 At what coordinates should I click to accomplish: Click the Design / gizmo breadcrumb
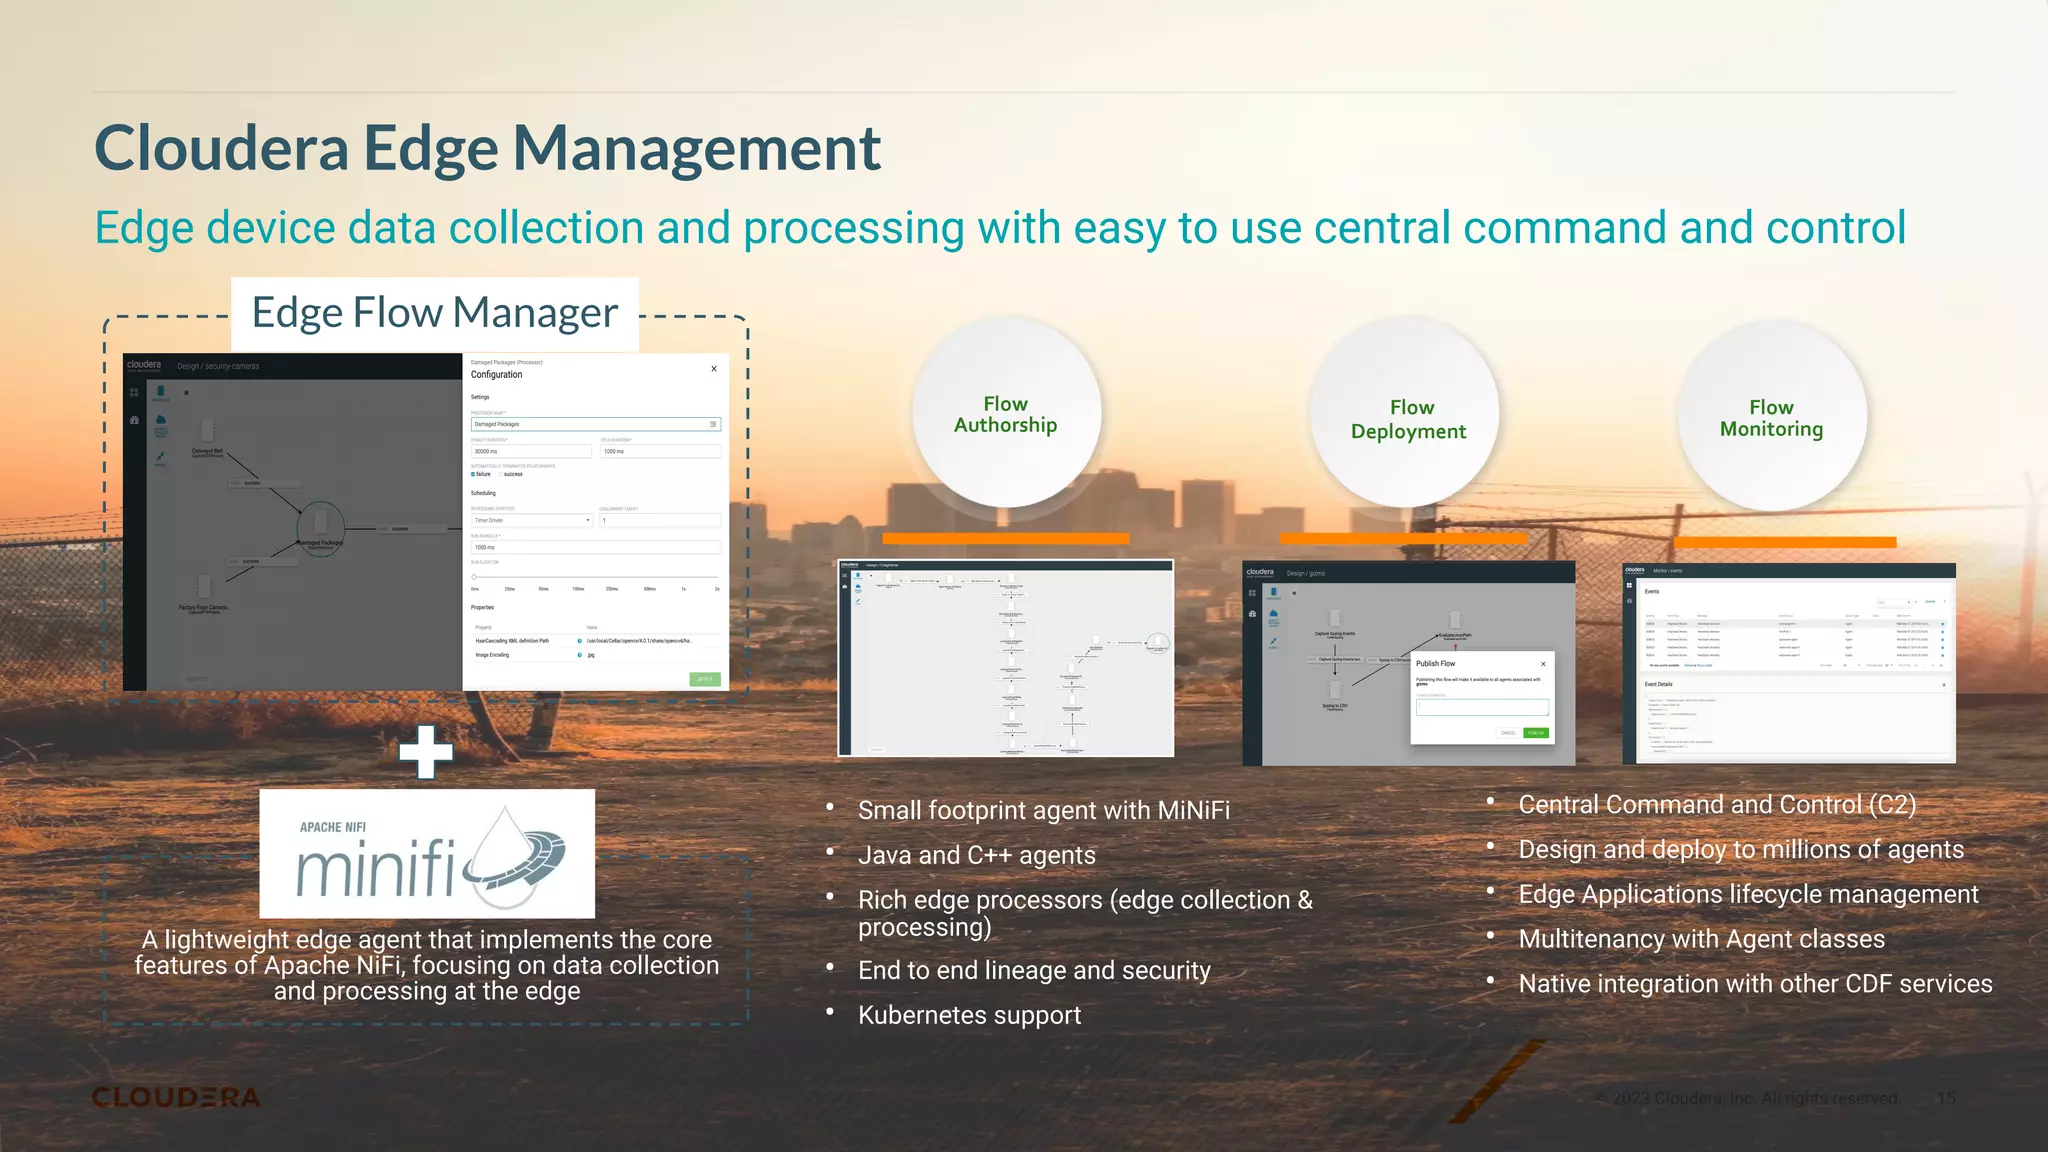click(1306, 573)
